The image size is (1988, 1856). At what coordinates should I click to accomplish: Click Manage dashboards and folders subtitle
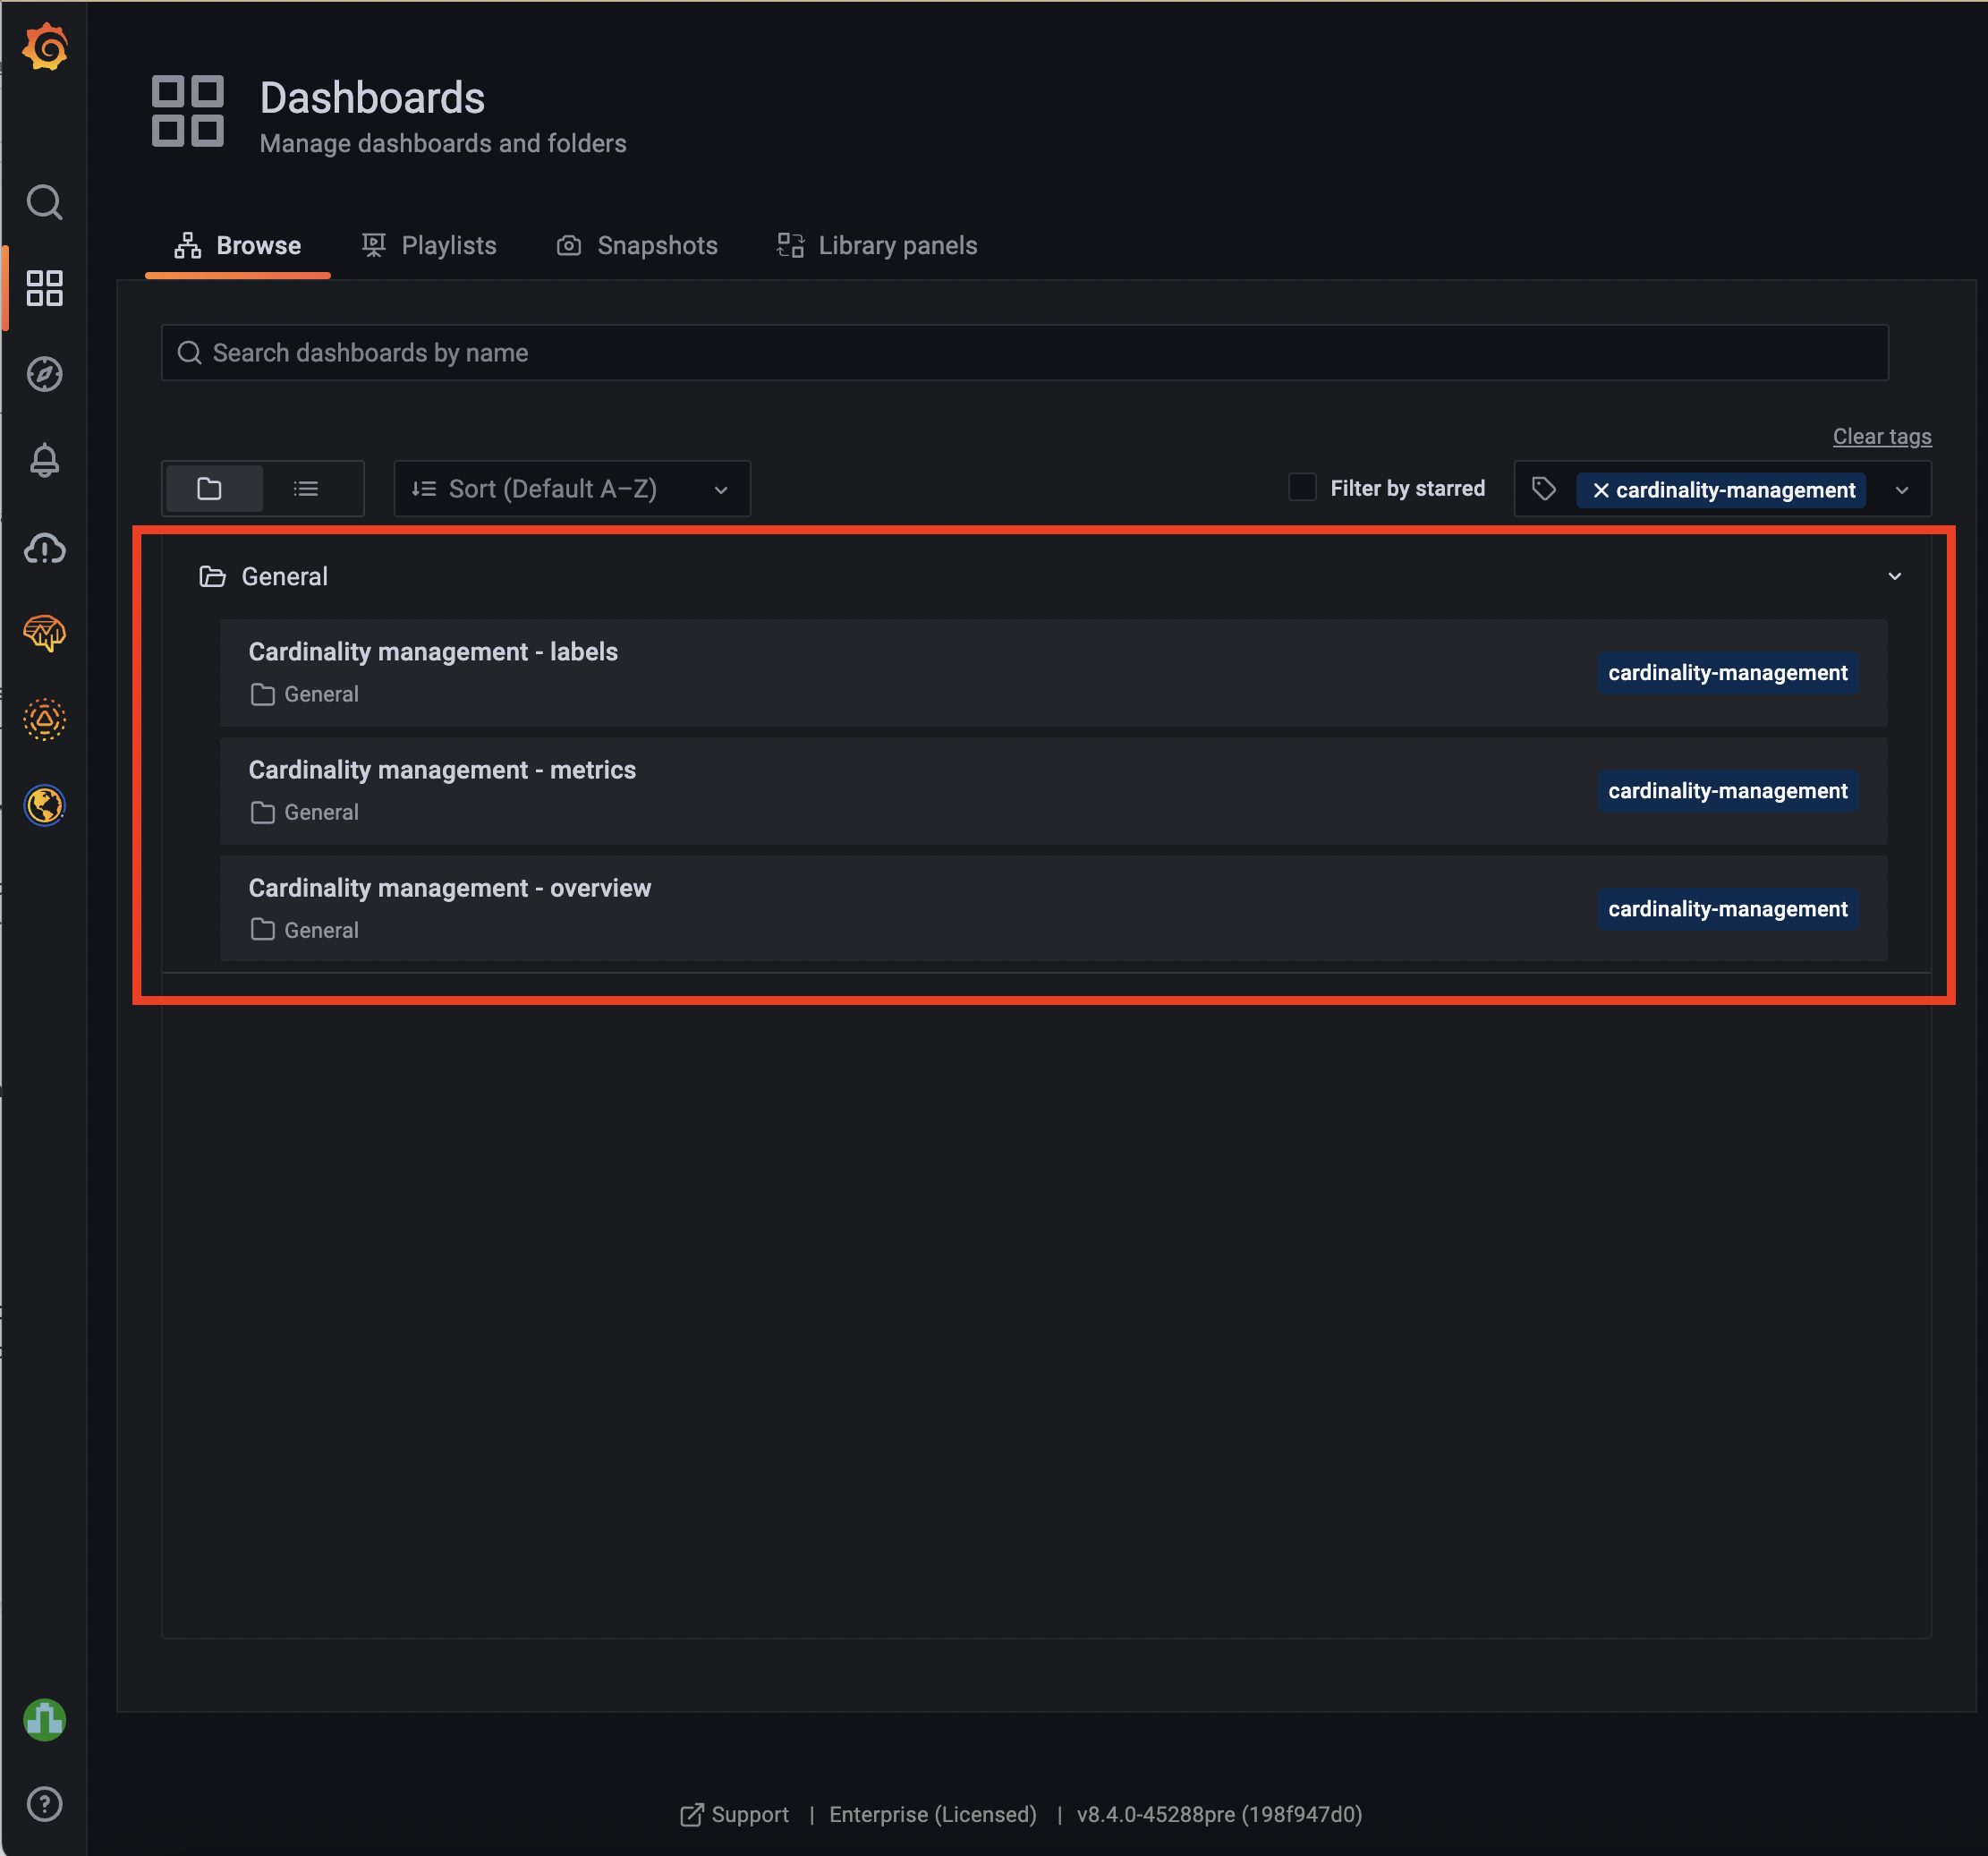click(x=443, y=143)
